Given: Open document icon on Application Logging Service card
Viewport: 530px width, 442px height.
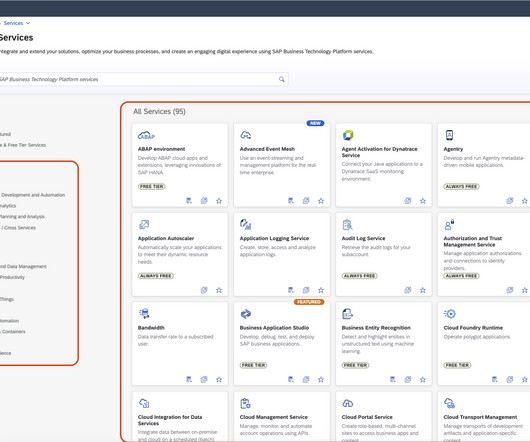Looking at the screenshot, I should (x=291, y=290).
